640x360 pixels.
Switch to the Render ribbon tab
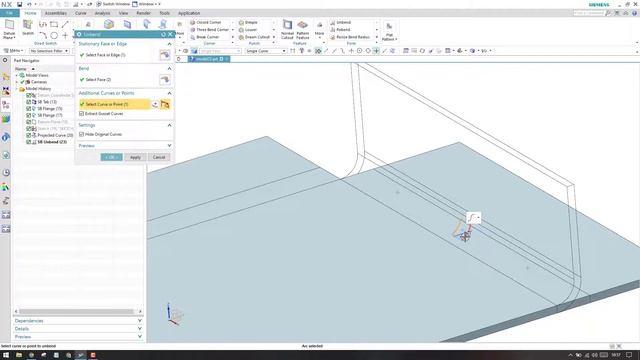pyautogui.click(x=143, y=13)
